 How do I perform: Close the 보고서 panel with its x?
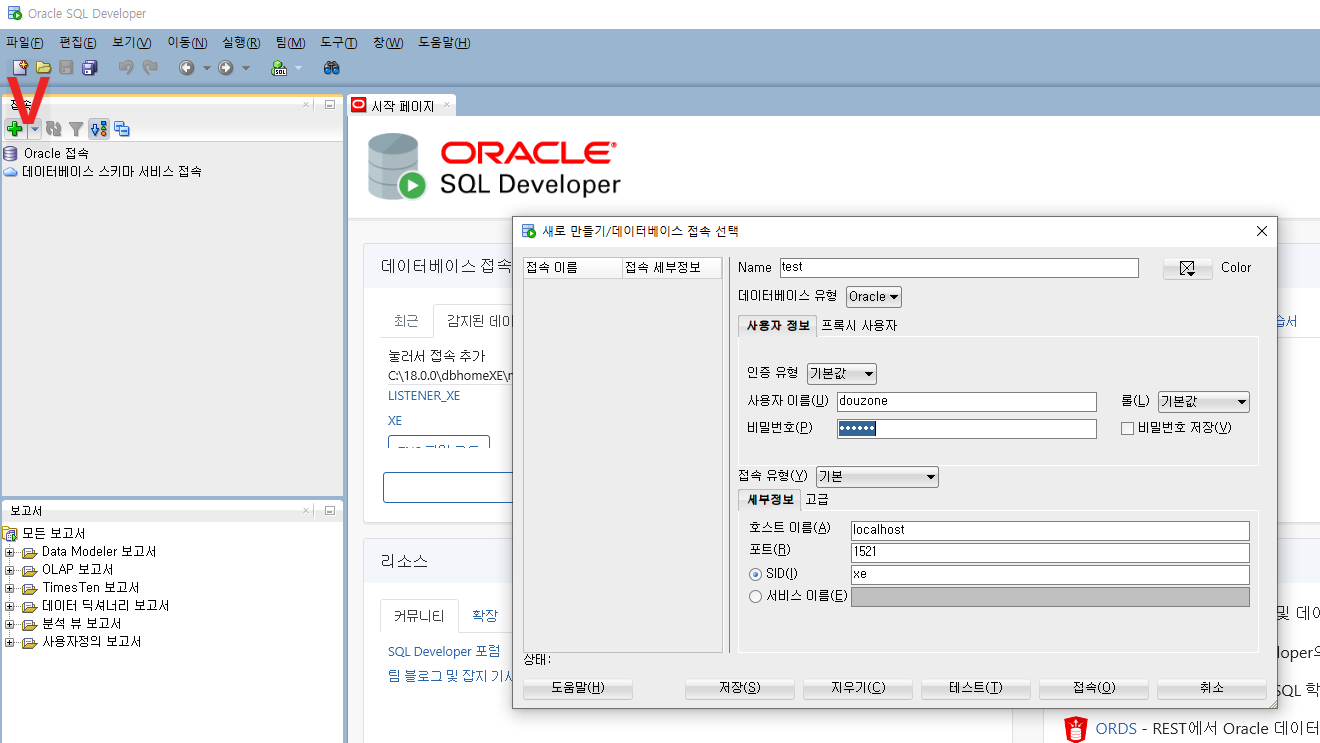(x=307, y=510)
